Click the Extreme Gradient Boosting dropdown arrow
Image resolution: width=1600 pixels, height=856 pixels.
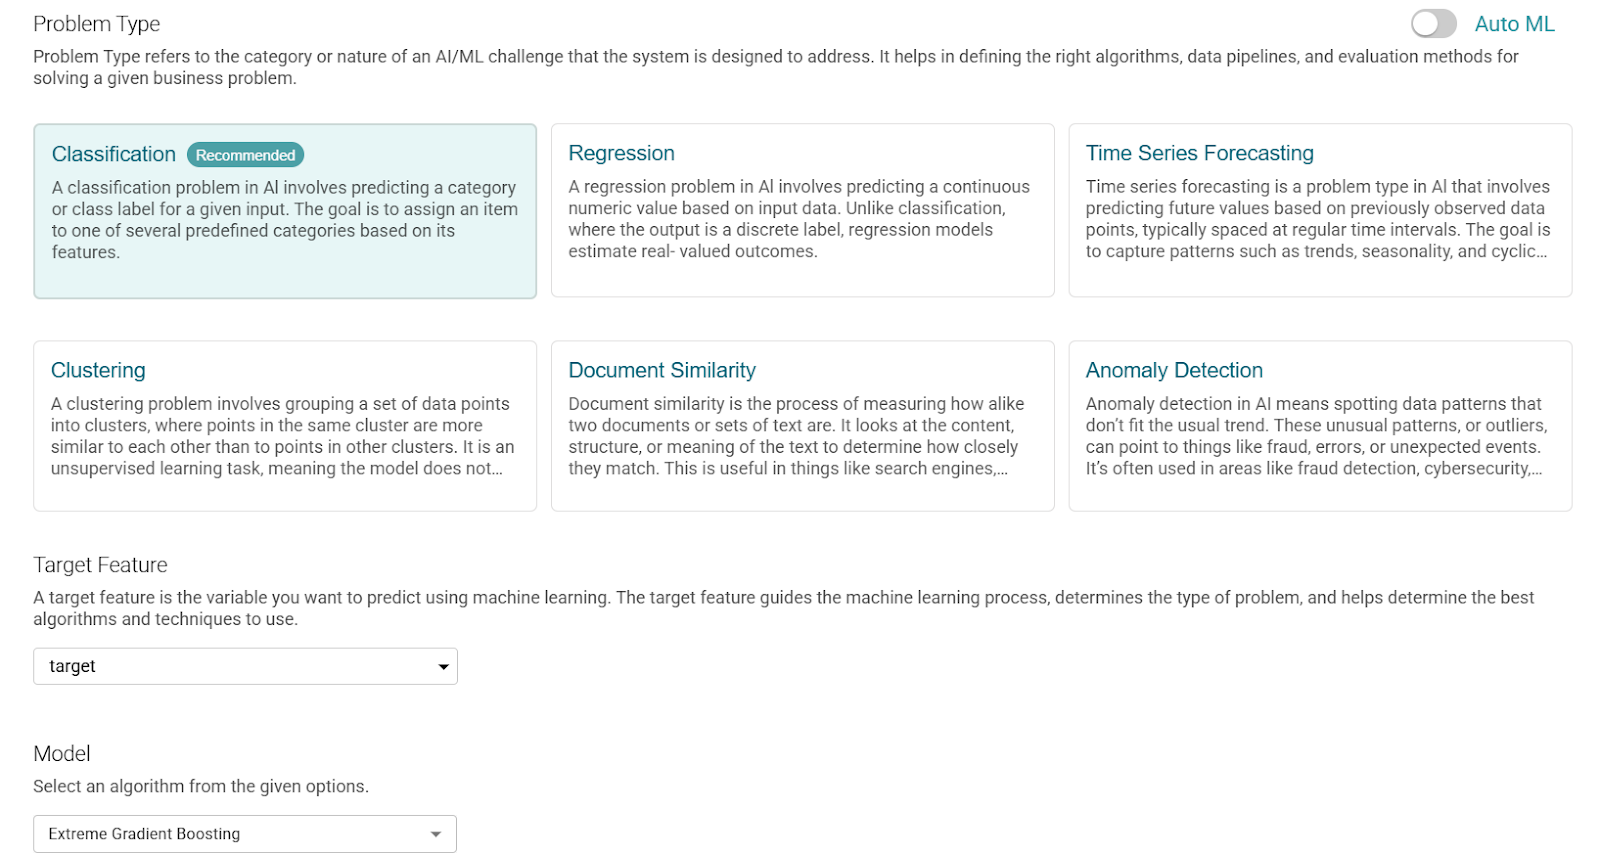[436, 834]
